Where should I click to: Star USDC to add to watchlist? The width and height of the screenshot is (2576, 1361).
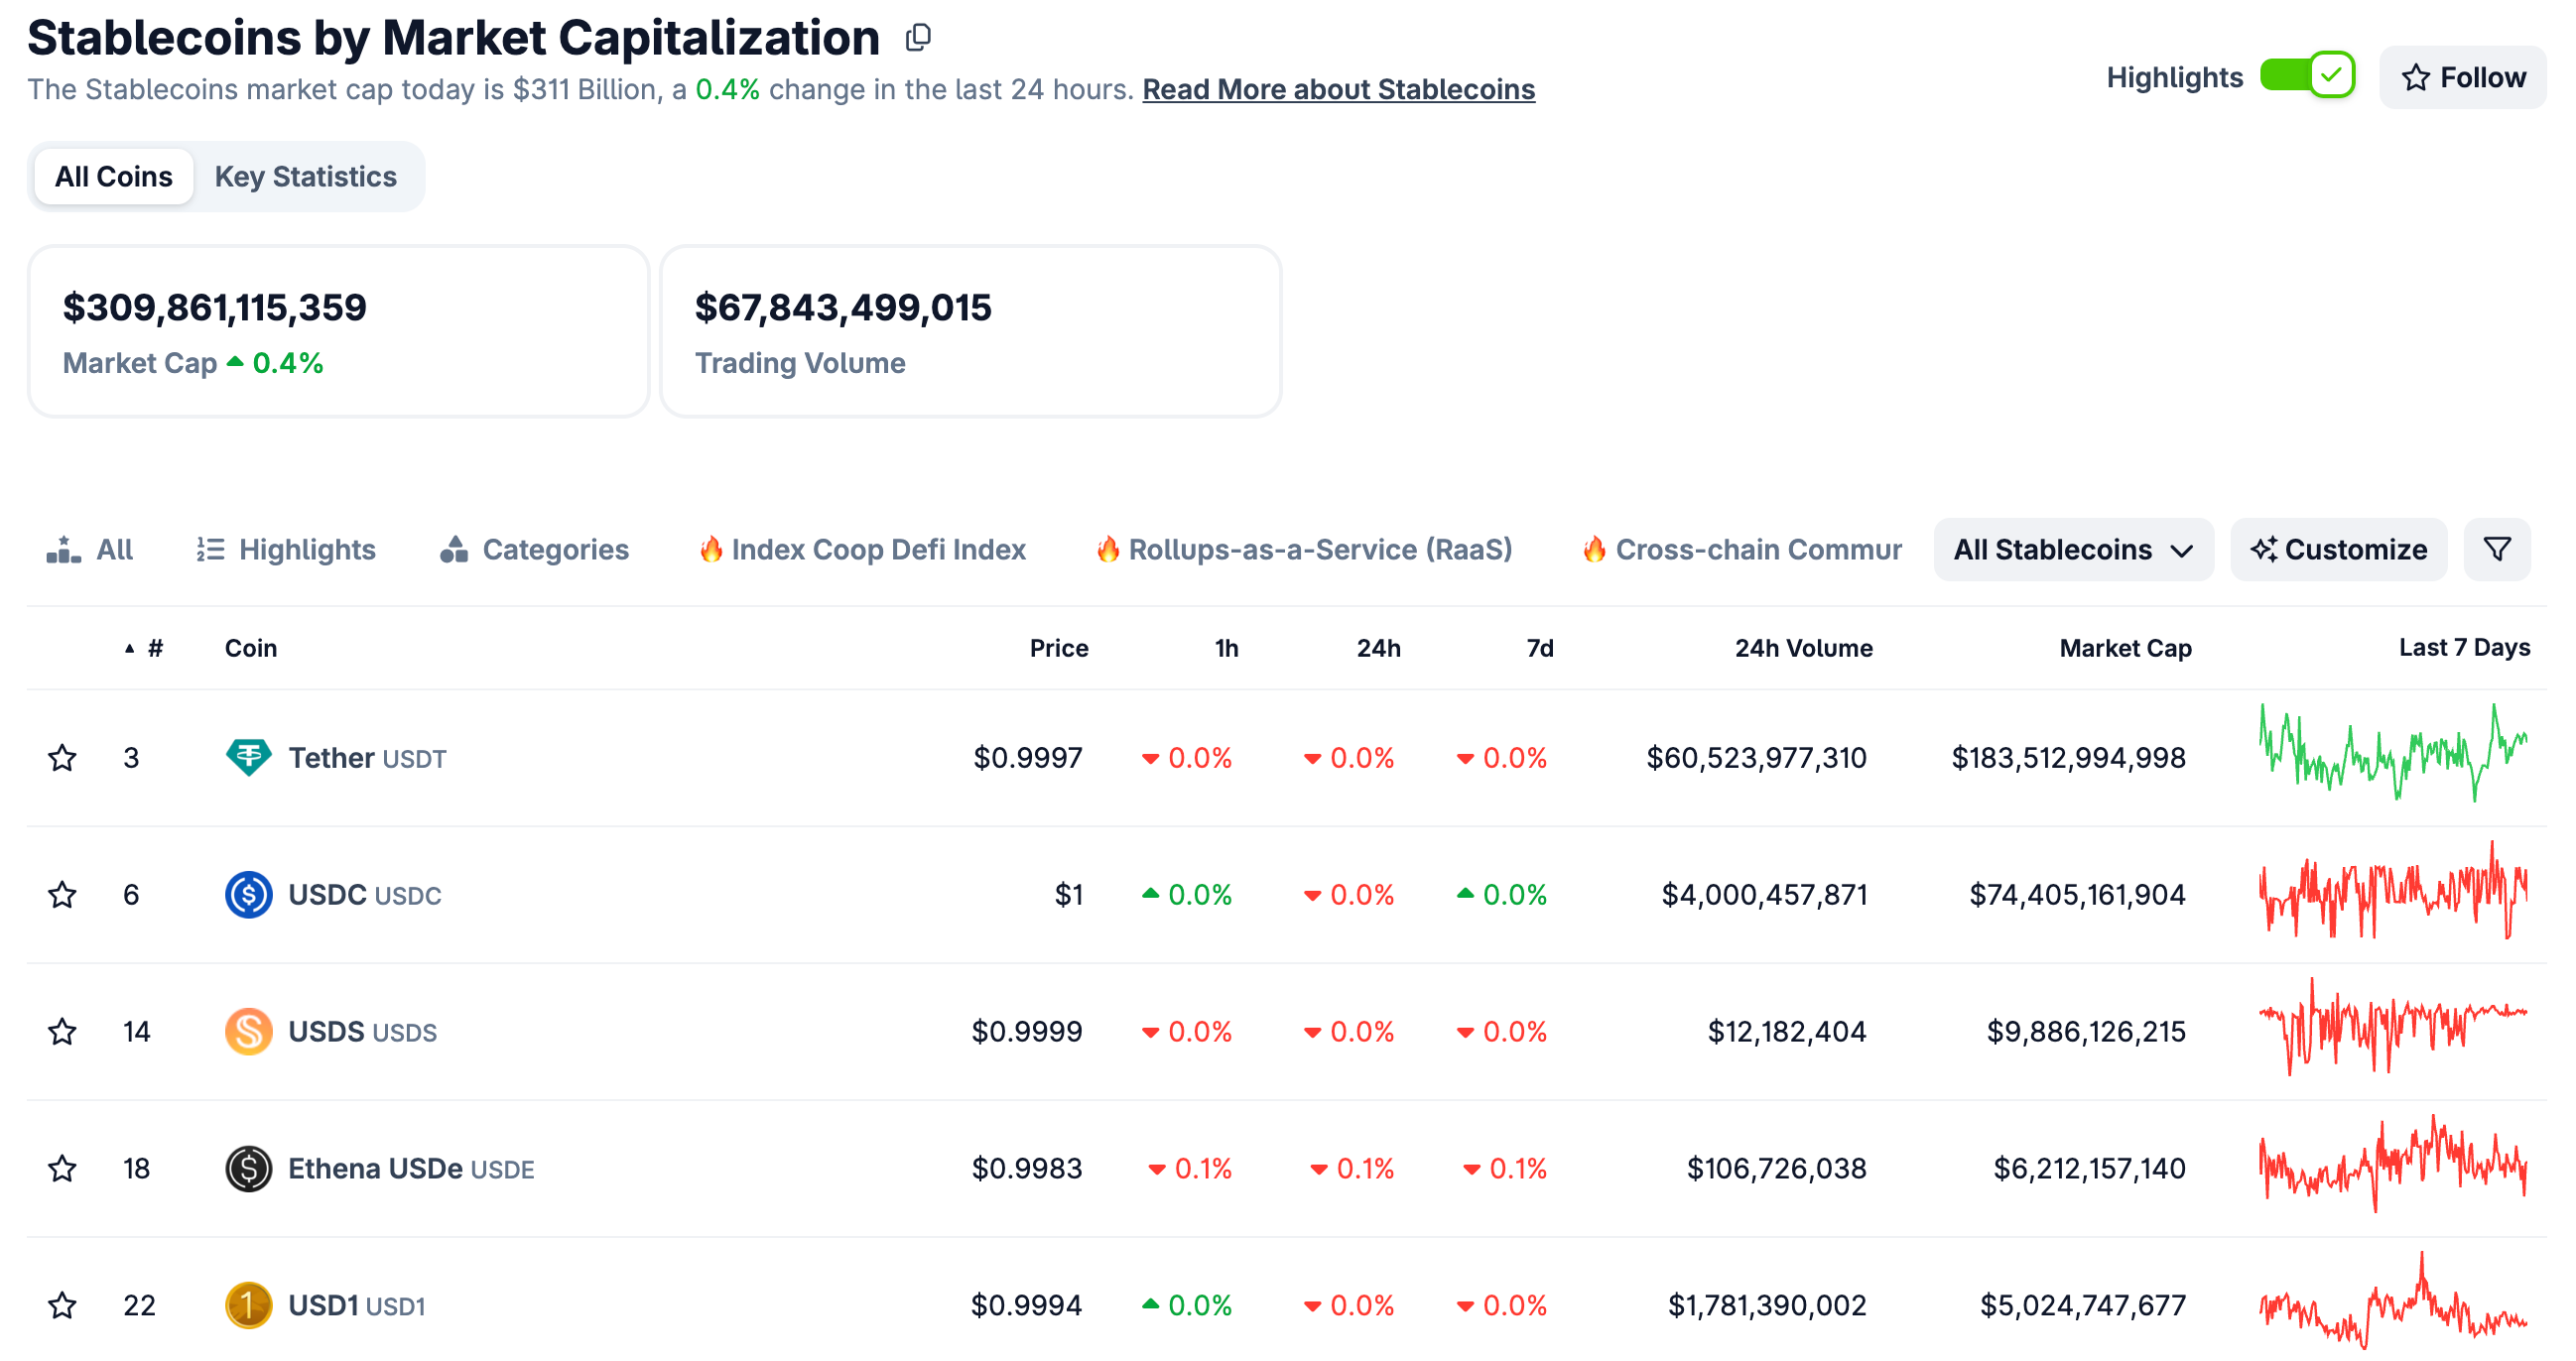(63, 894)
